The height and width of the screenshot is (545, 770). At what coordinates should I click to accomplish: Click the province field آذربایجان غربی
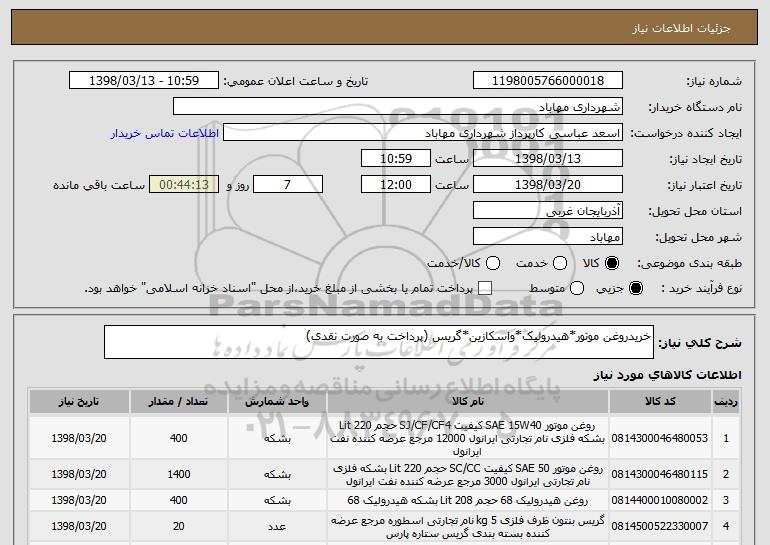coord(548,211)
